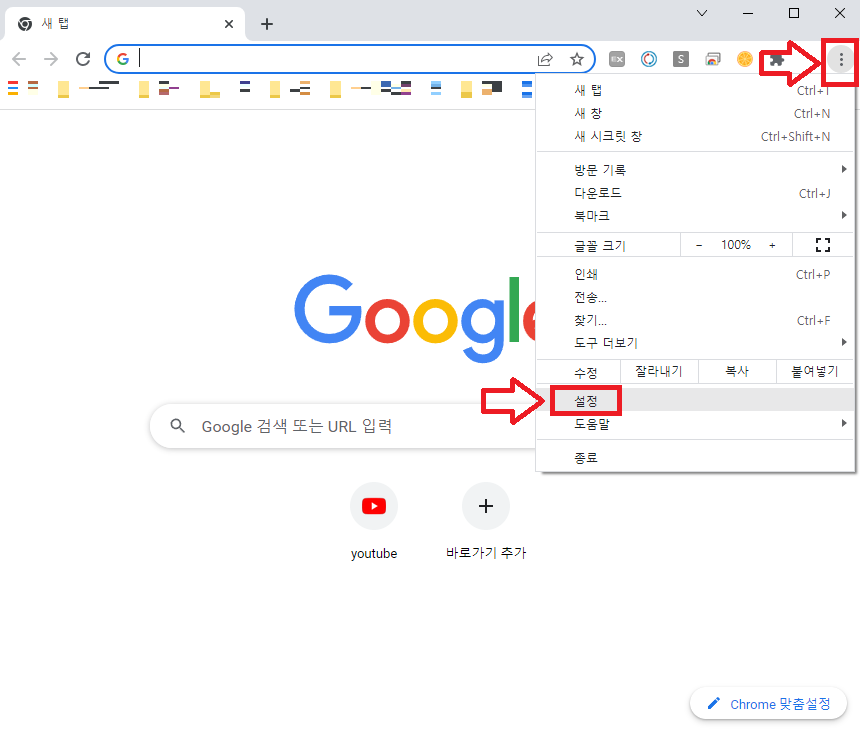
Task: Increase zoom with the plus button
Action: [772, 245]
